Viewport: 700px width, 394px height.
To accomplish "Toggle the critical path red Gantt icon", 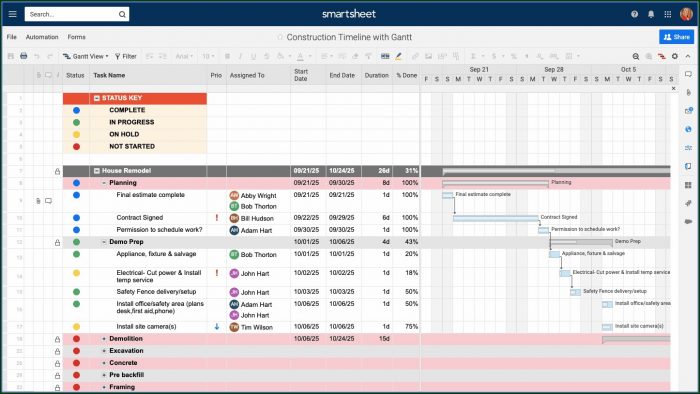I will tap(662, 56).
